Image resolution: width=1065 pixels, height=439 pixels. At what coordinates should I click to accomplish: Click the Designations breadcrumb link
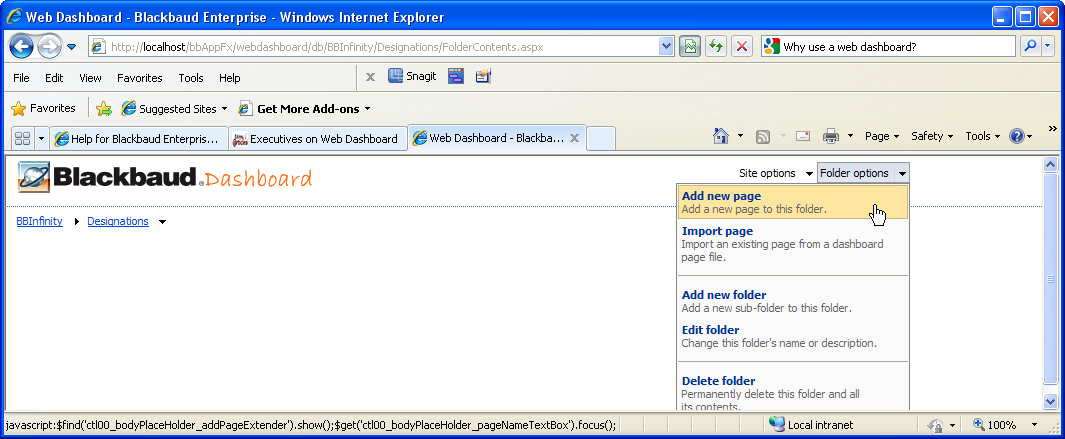click(x=118, y=221)
